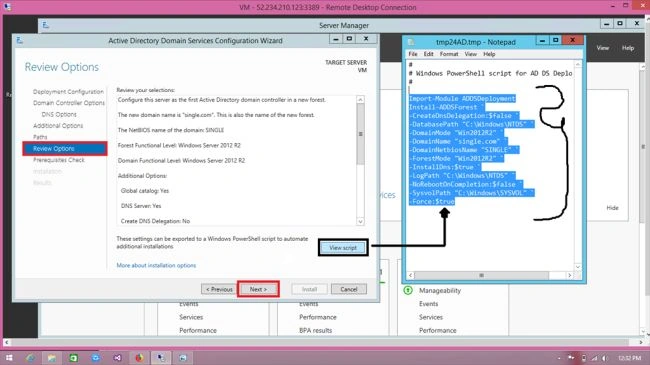
Task: Open Notepad View menu
Action: click(x=471, y=54)
